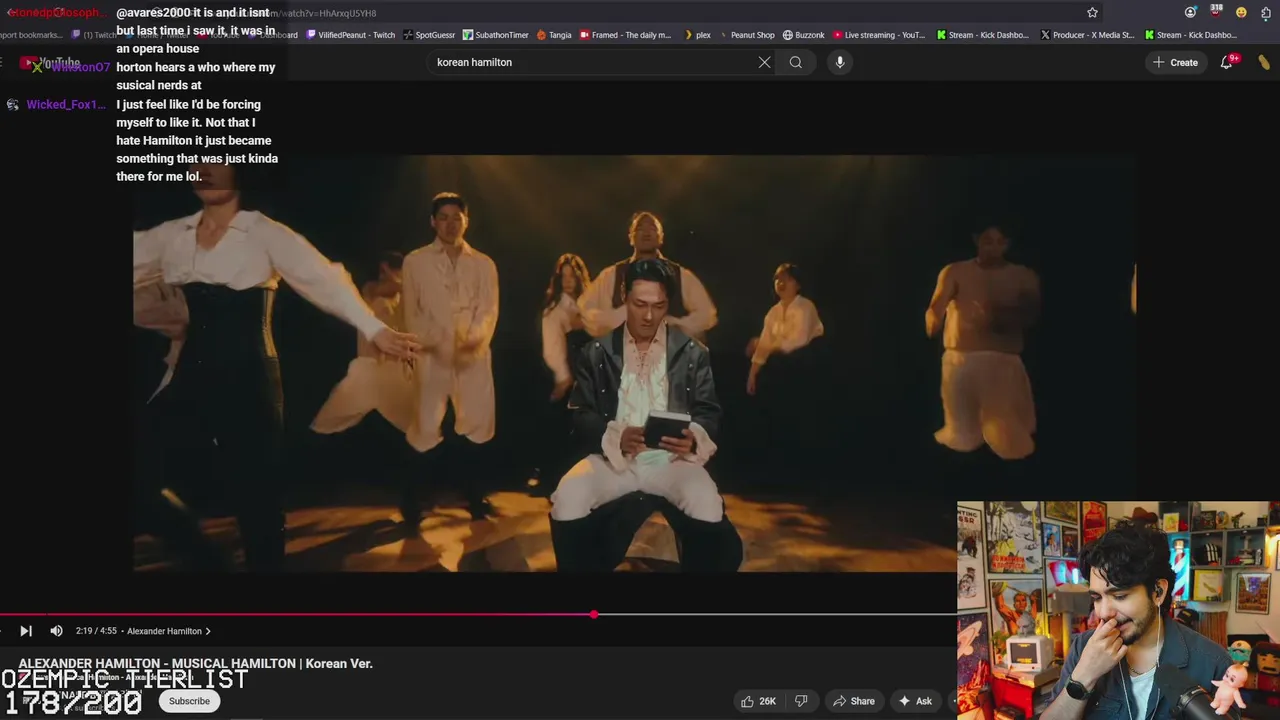
Task: Open the Buzzonk bookmark
Action: pos(804,35)
